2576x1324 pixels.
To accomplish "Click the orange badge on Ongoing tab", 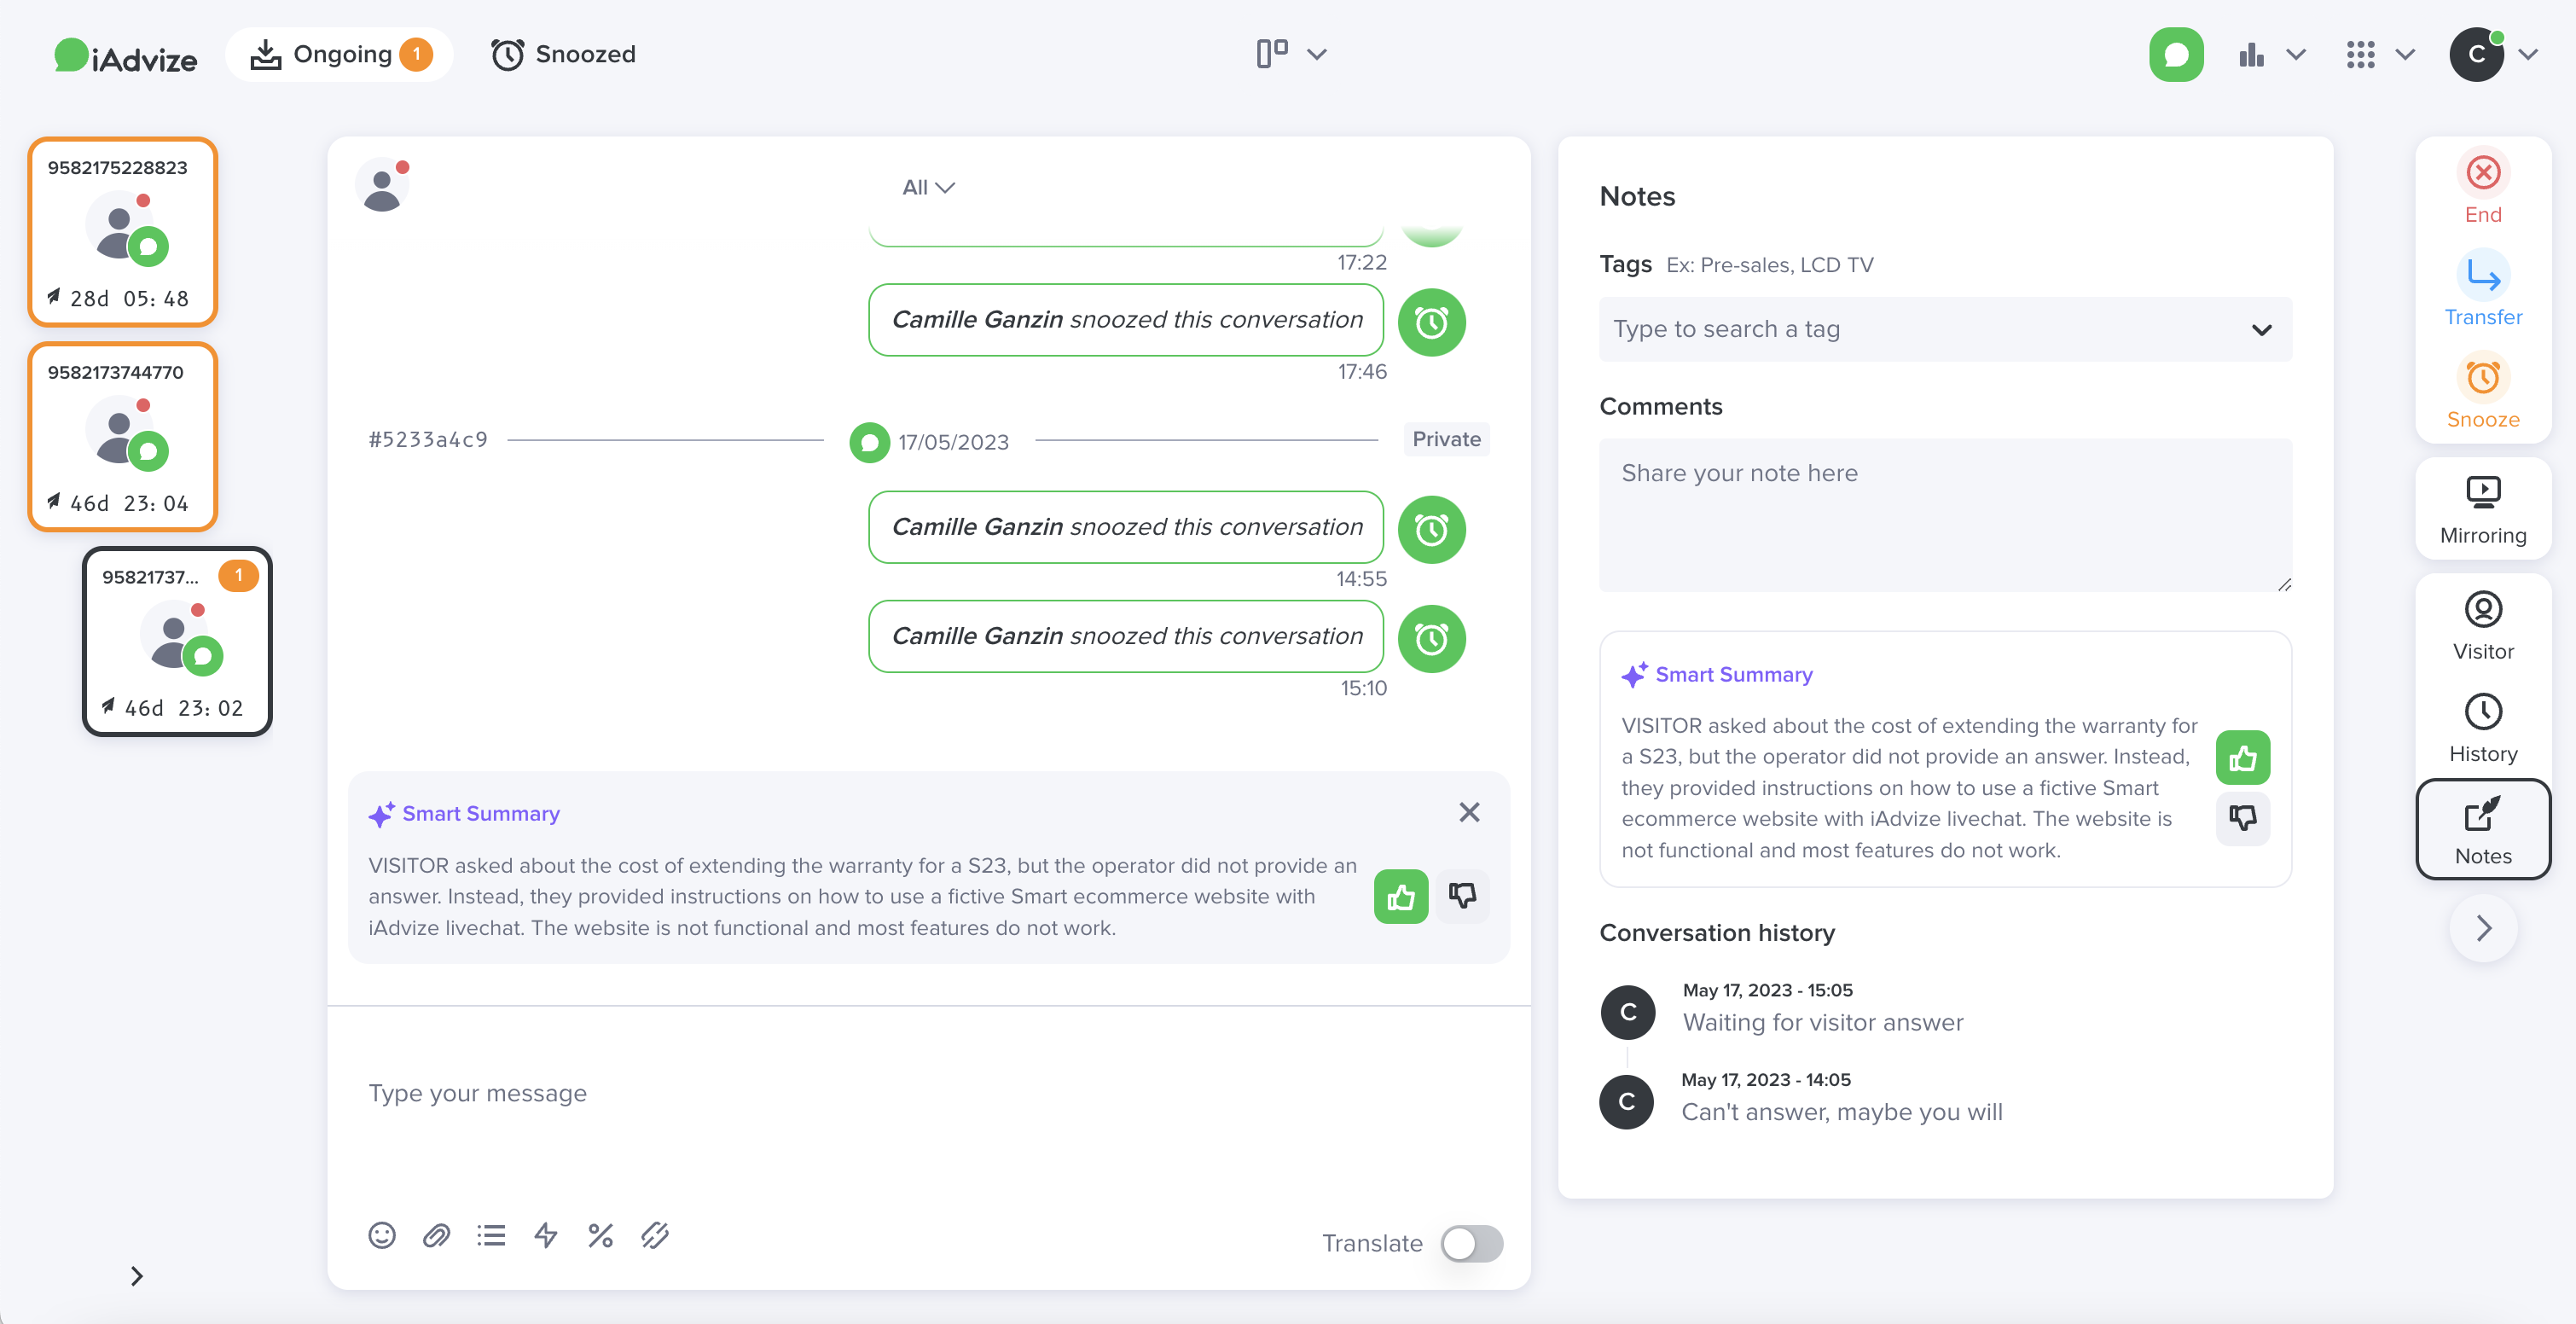I will pos(416,54).
